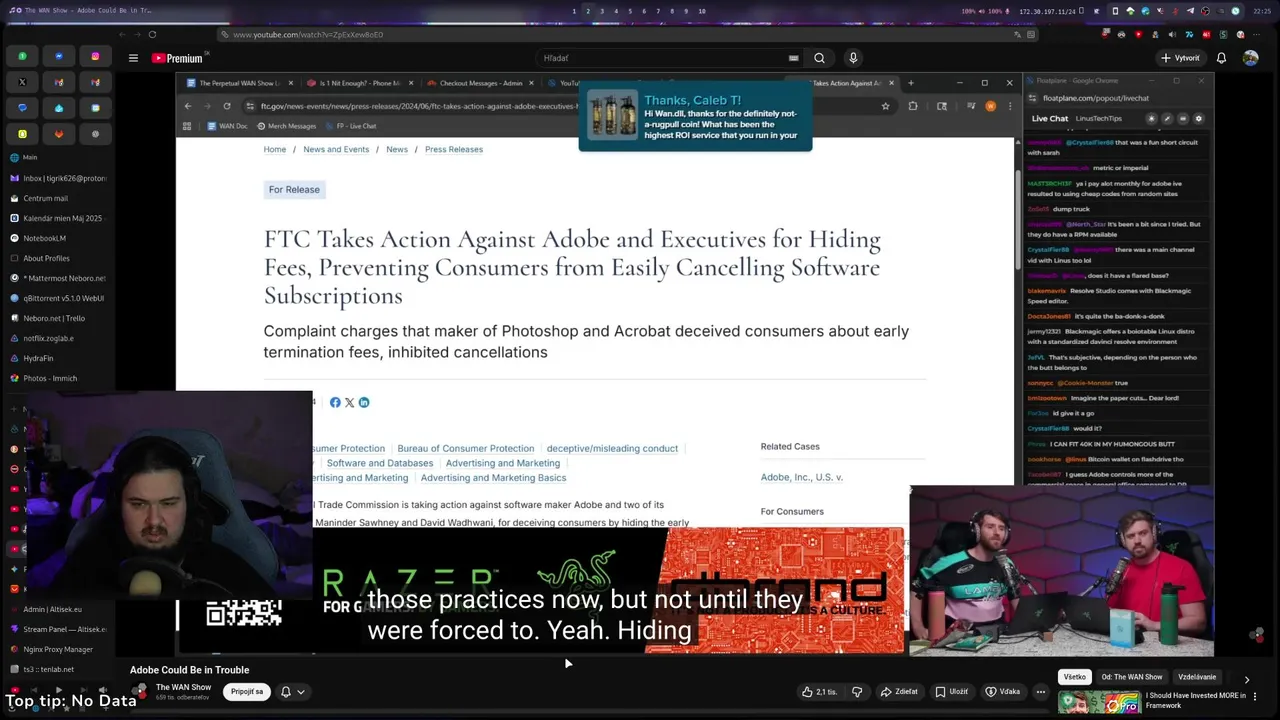Open the pinned green WhatsApp tab icon
Viewport: 1280px width, 720px height.
22,56
